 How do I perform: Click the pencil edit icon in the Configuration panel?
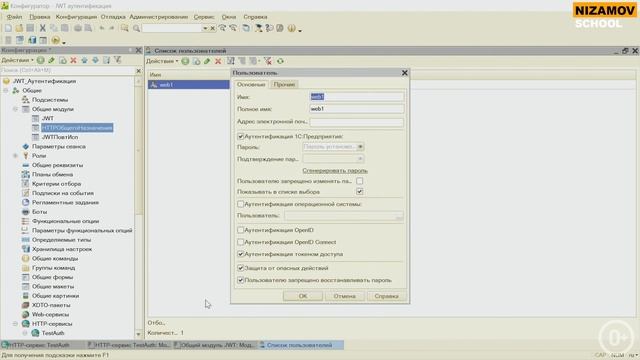[x=51, y=60]
